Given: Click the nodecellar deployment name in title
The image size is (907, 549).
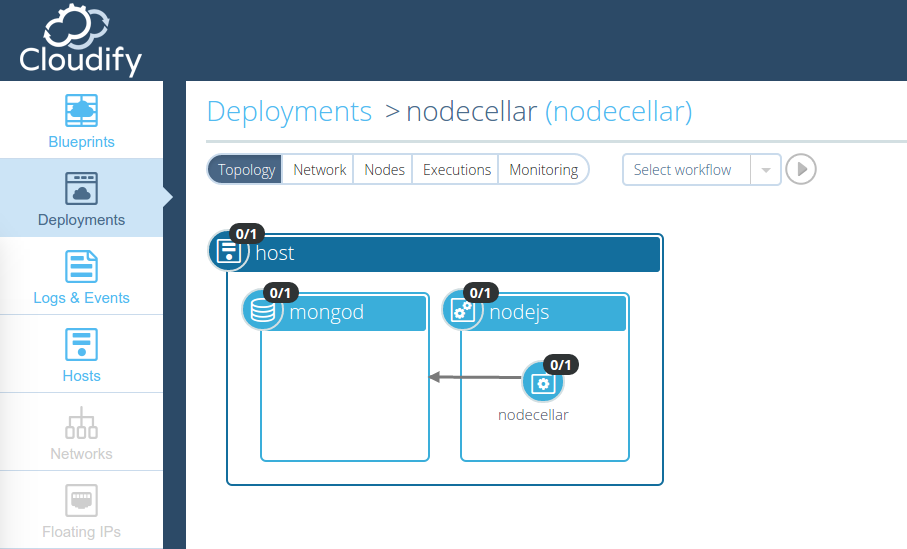Looking at the screenshot, I should [472, 112].
